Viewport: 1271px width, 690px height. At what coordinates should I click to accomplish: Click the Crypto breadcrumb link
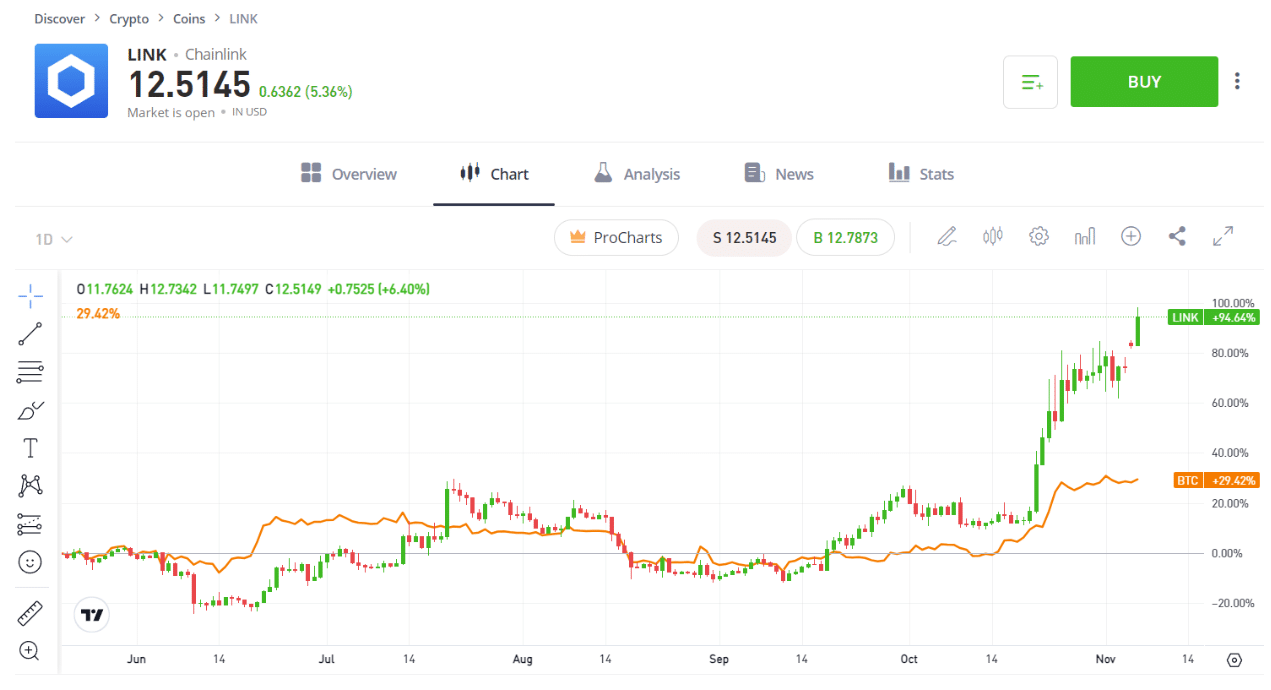tap(129, 19)
